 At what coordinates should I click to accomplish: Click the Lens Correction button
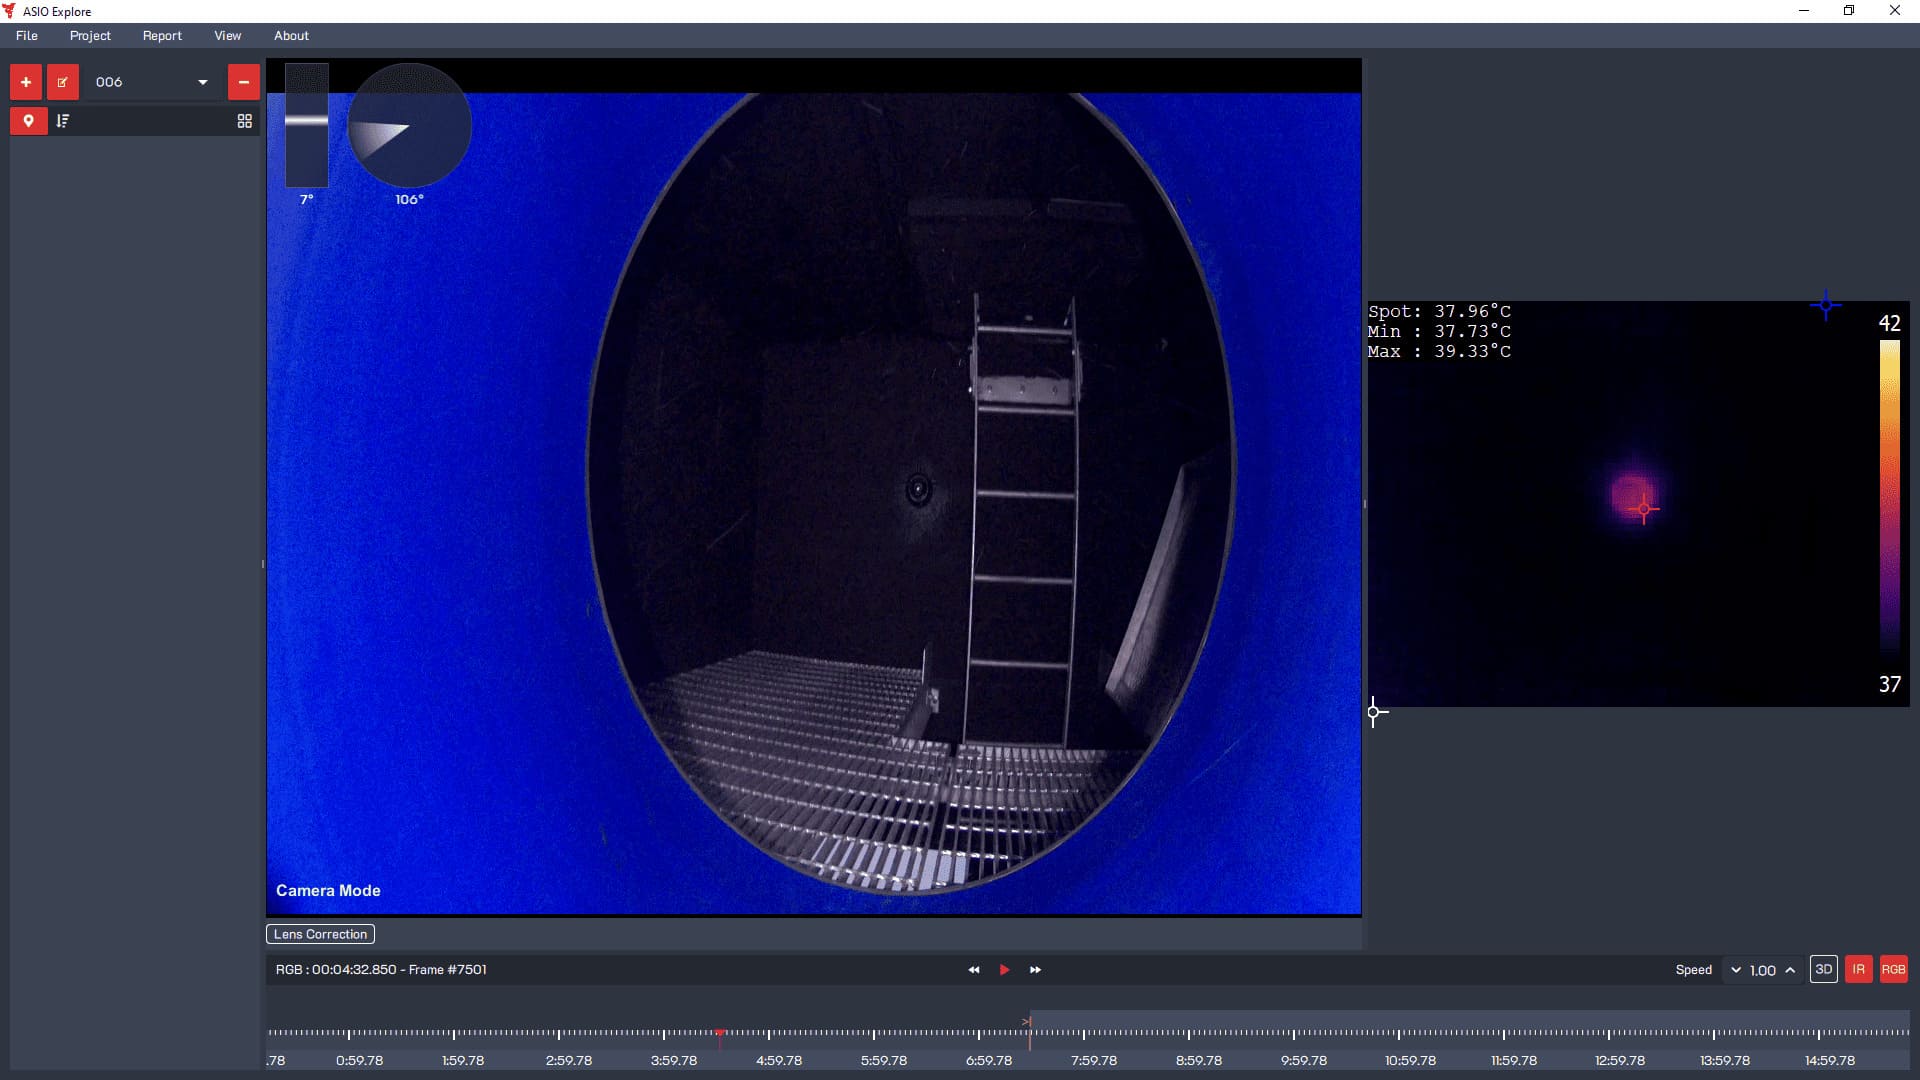[320, 934]
